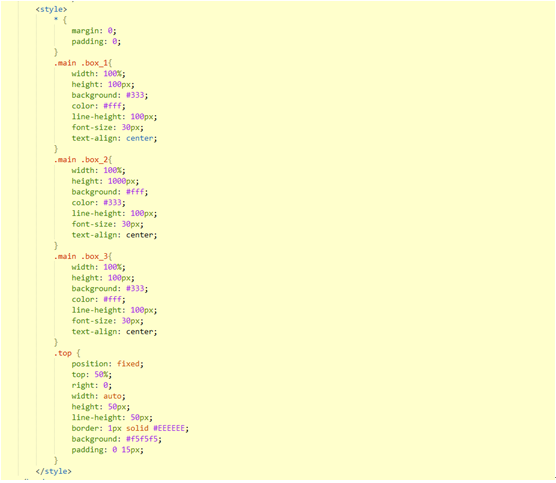Click the right: 0 declaration
The image size is (556, 483).
tap(91, 385)
